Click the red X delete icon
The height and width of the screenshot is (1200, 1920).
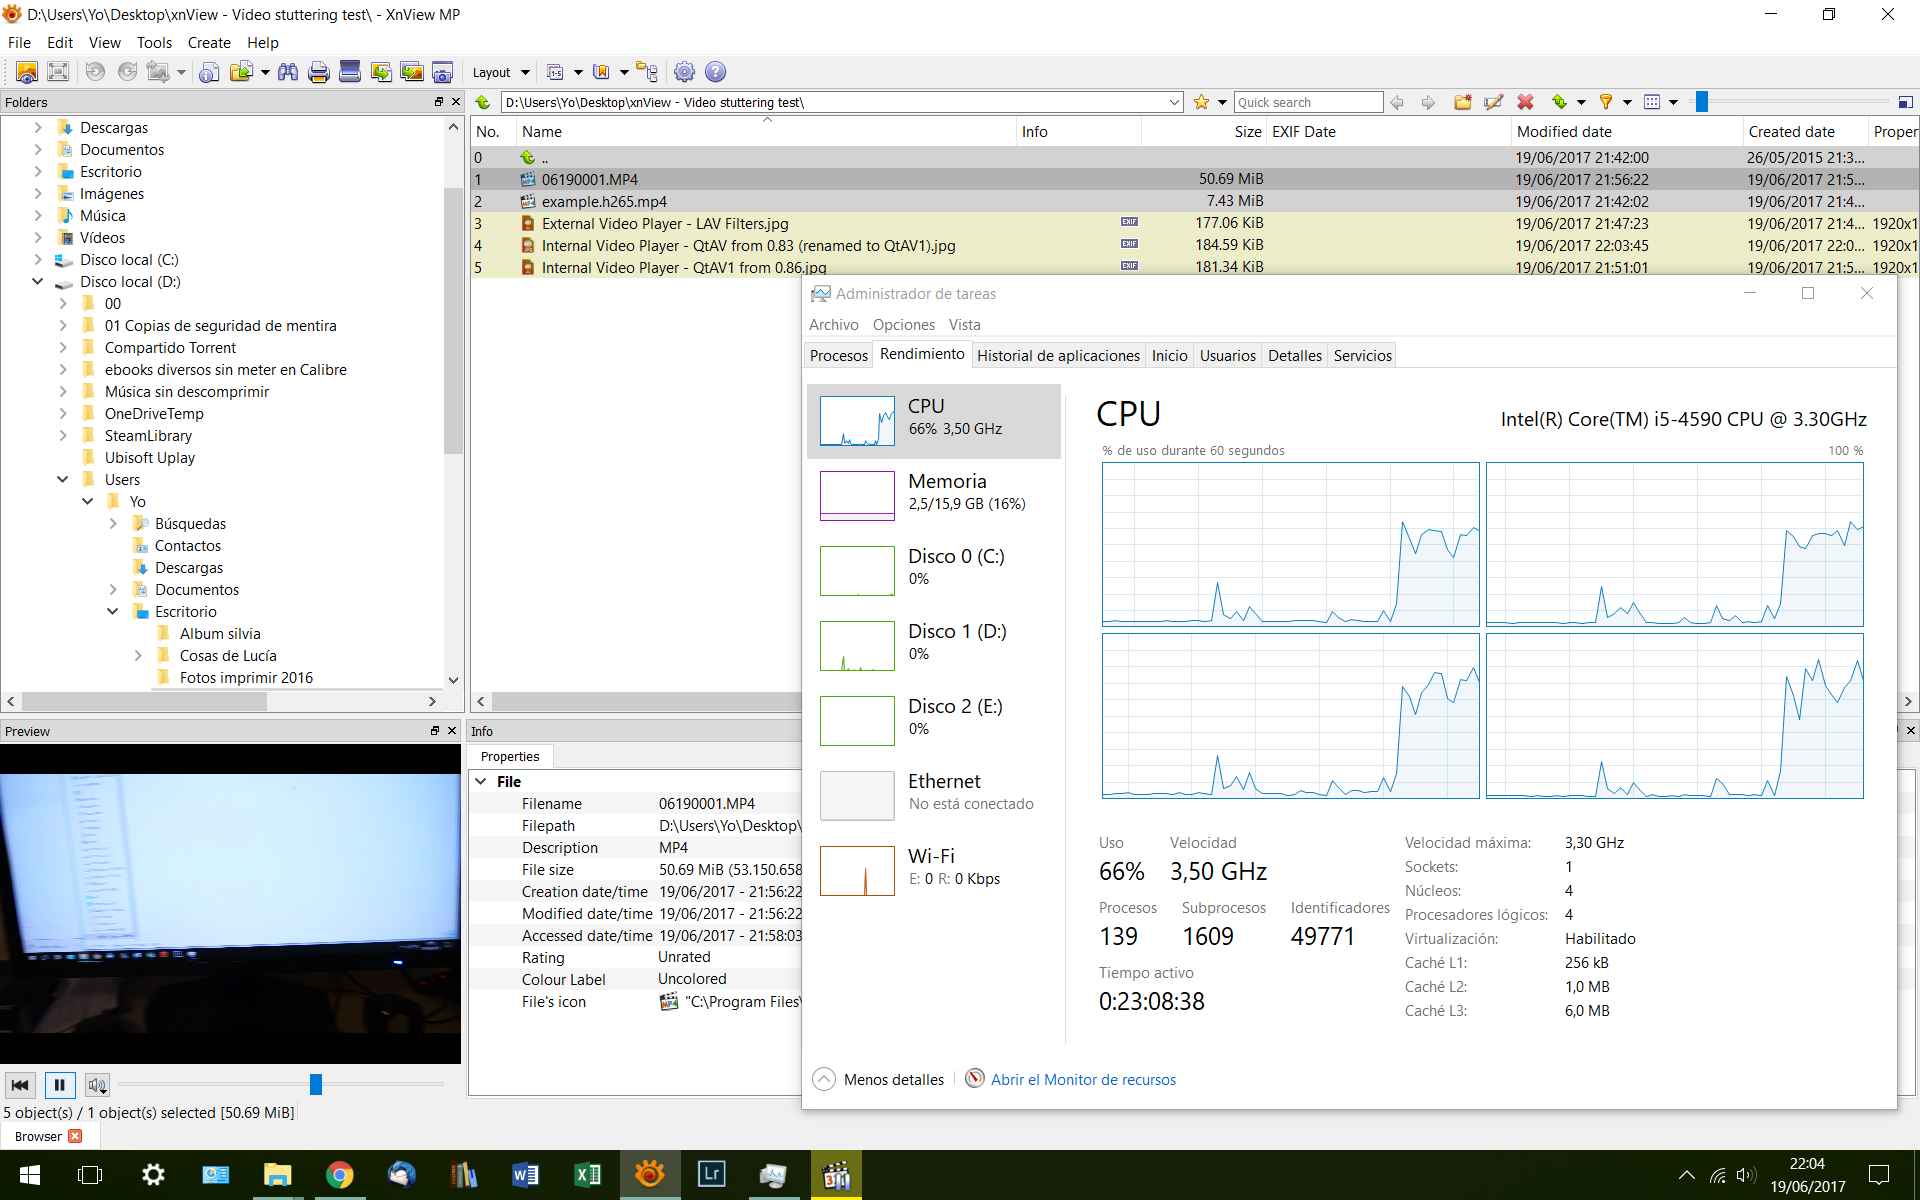coord(1525,102)
